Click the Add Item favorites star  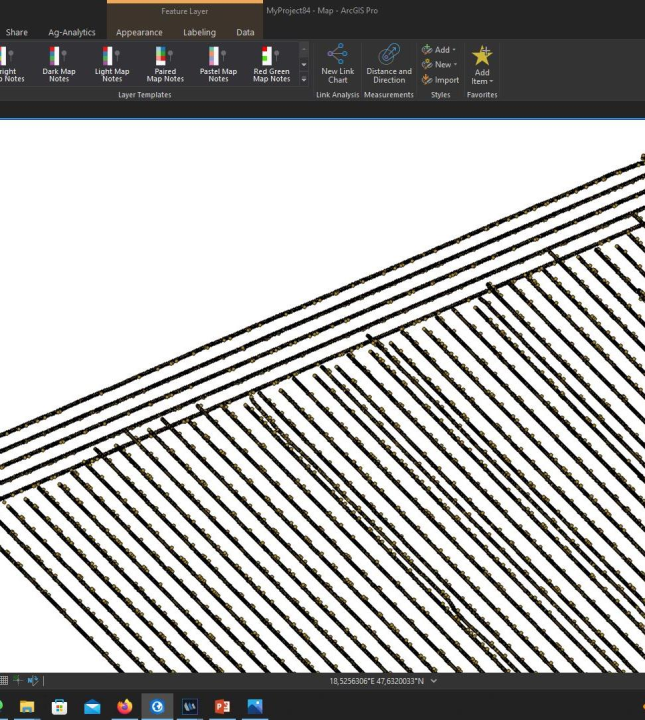pyautogui.click(x=482, y=63)
